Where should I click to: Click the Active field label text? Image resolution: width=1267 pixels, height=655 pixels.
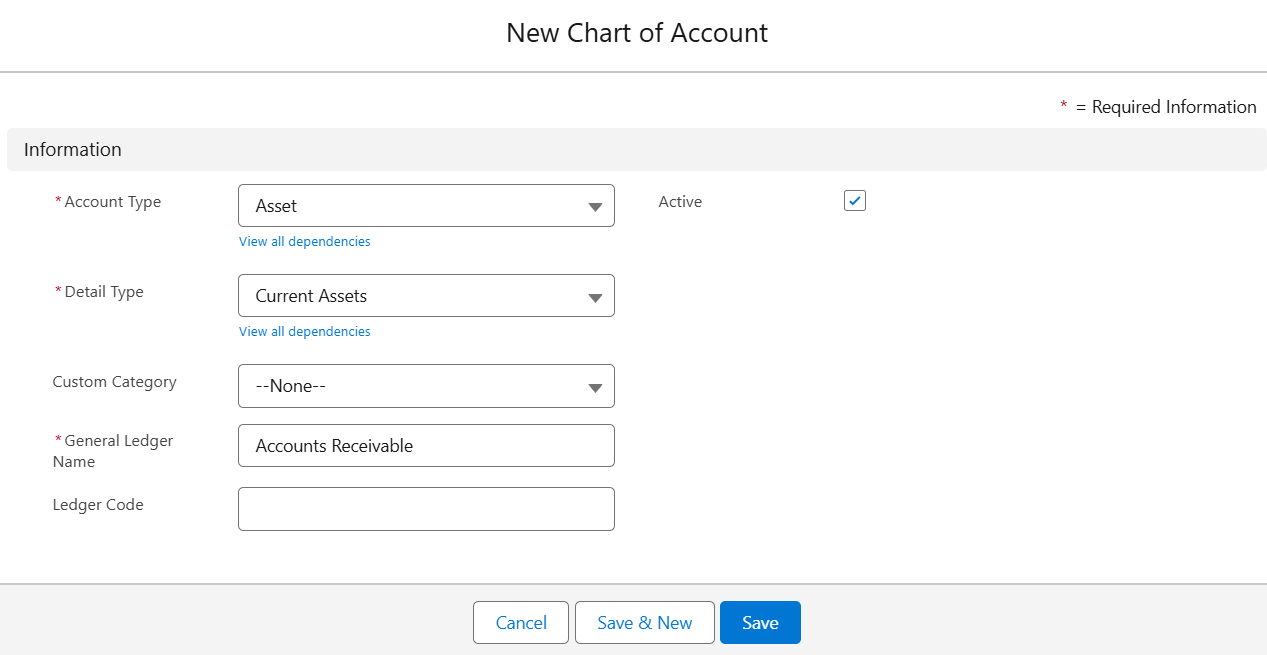[680, 202]
